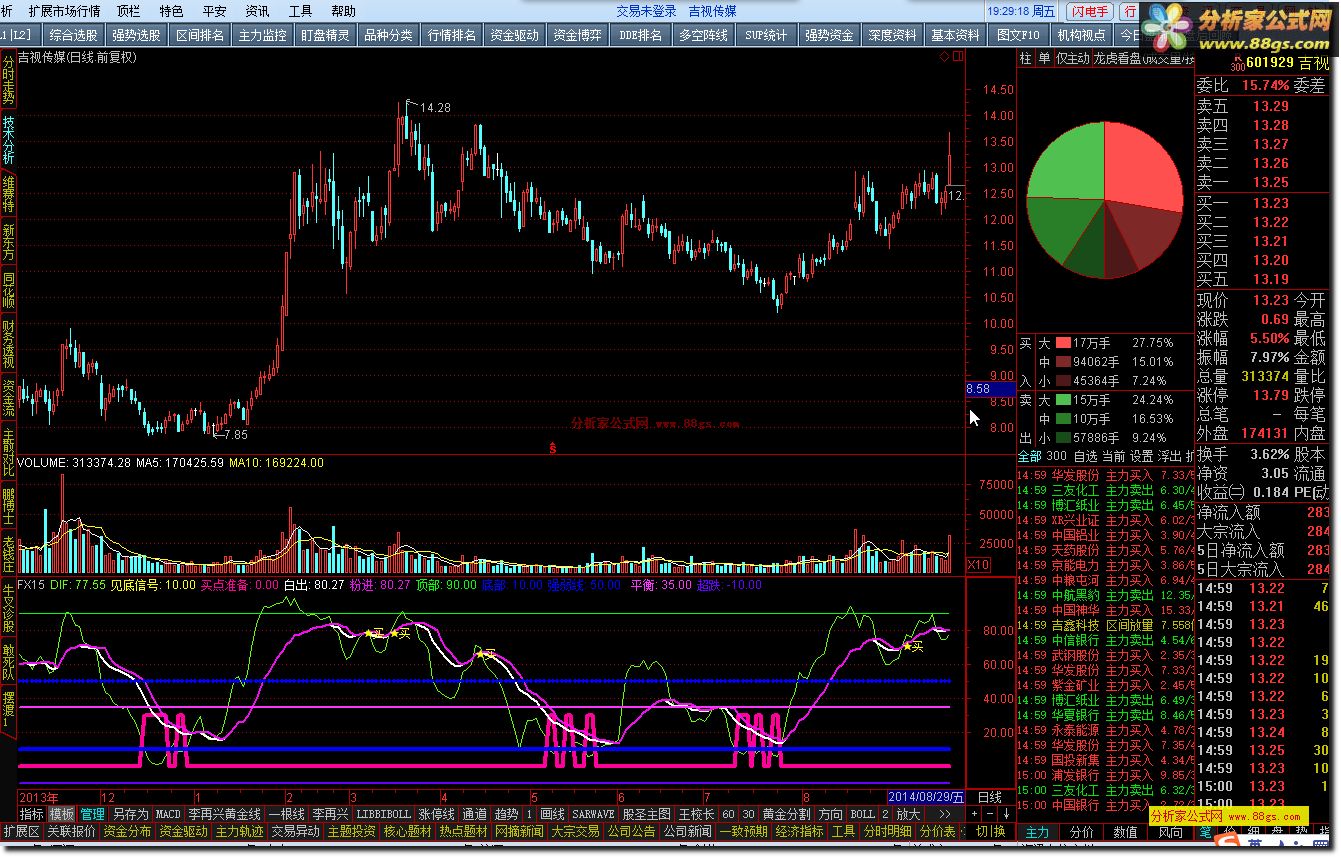Select the LIBBIBOLL indicator
Viewport: 1341px width, 857px height.
[x=383, y=814]
